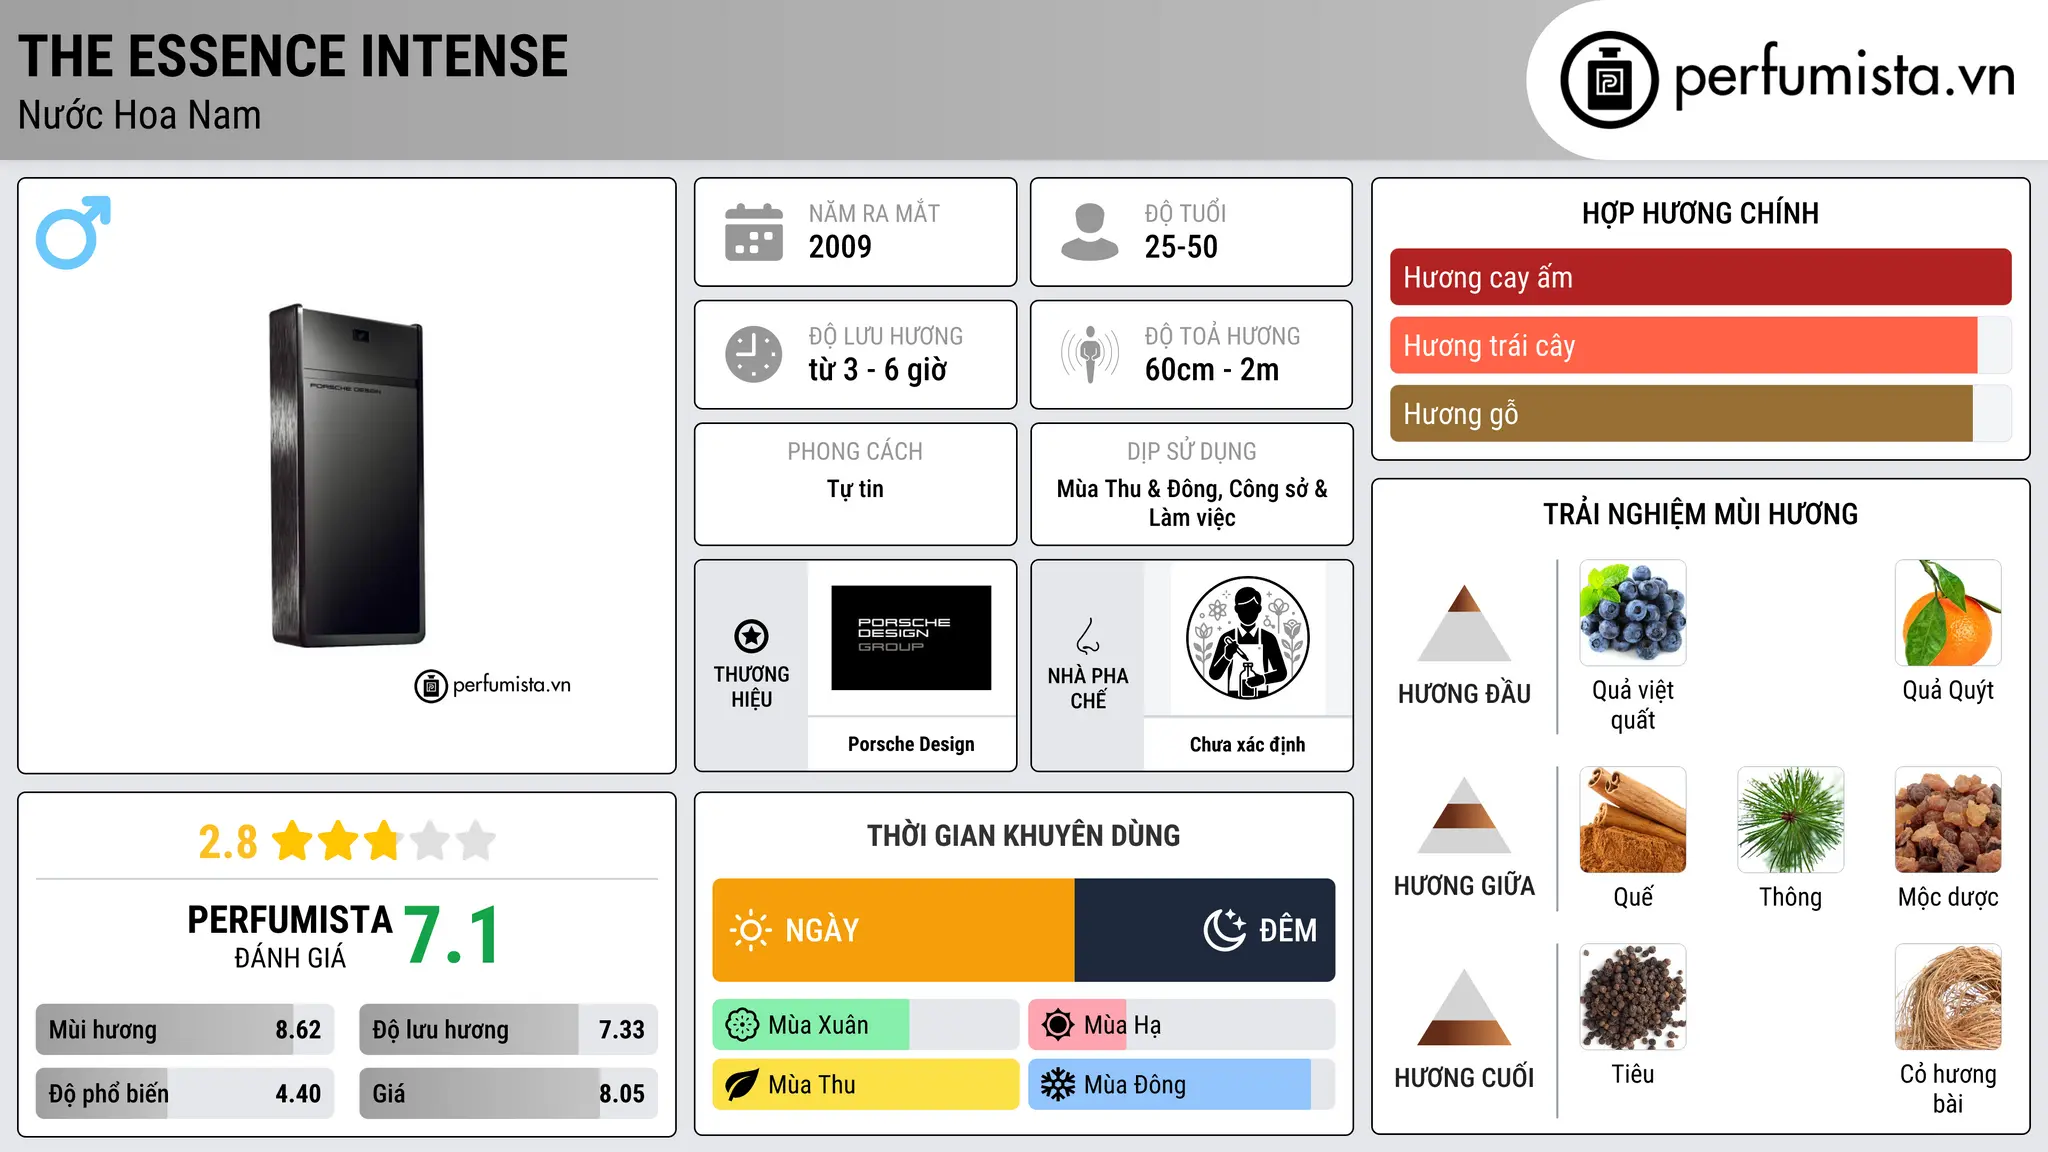The width and height of the screenshot is (2048, 1152).
Task: Click the launch year 2009
Action: 840,247
